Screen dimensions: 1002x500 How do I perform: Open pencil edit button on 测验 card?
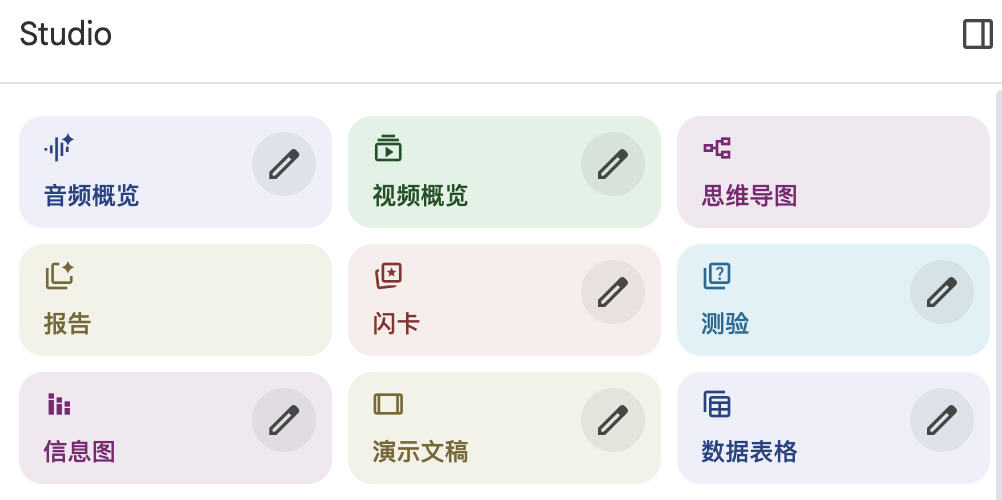[x=942, y=292]
